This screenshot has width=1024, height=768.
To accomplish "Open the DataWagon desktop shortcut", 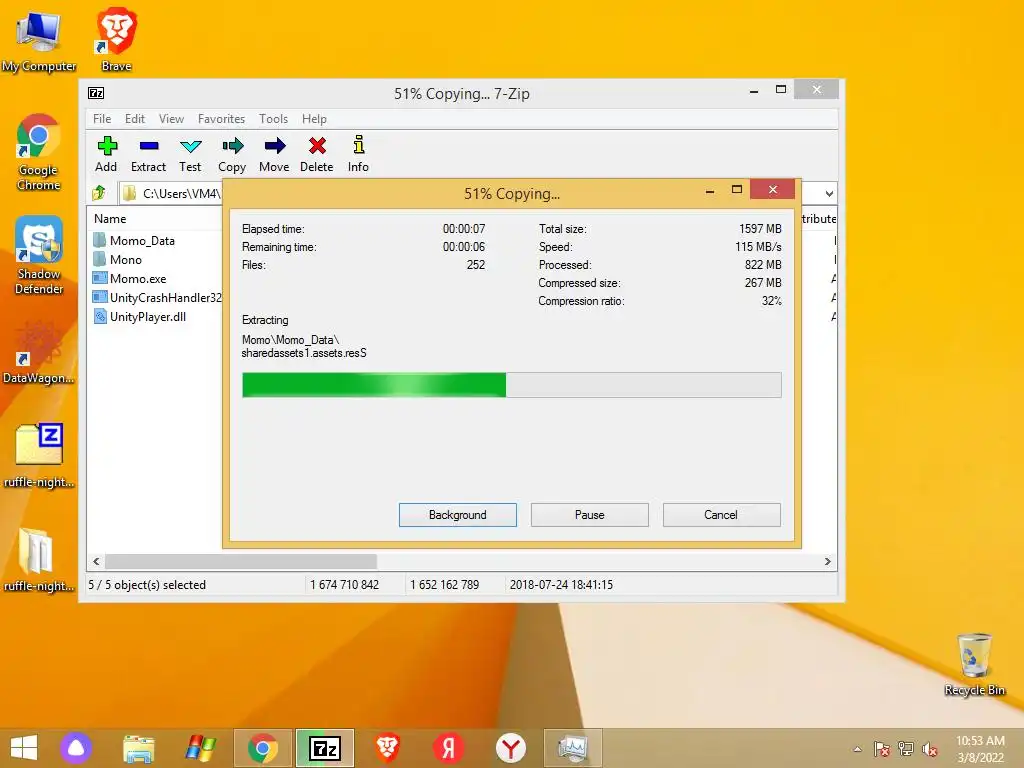I will coord(38,353).
